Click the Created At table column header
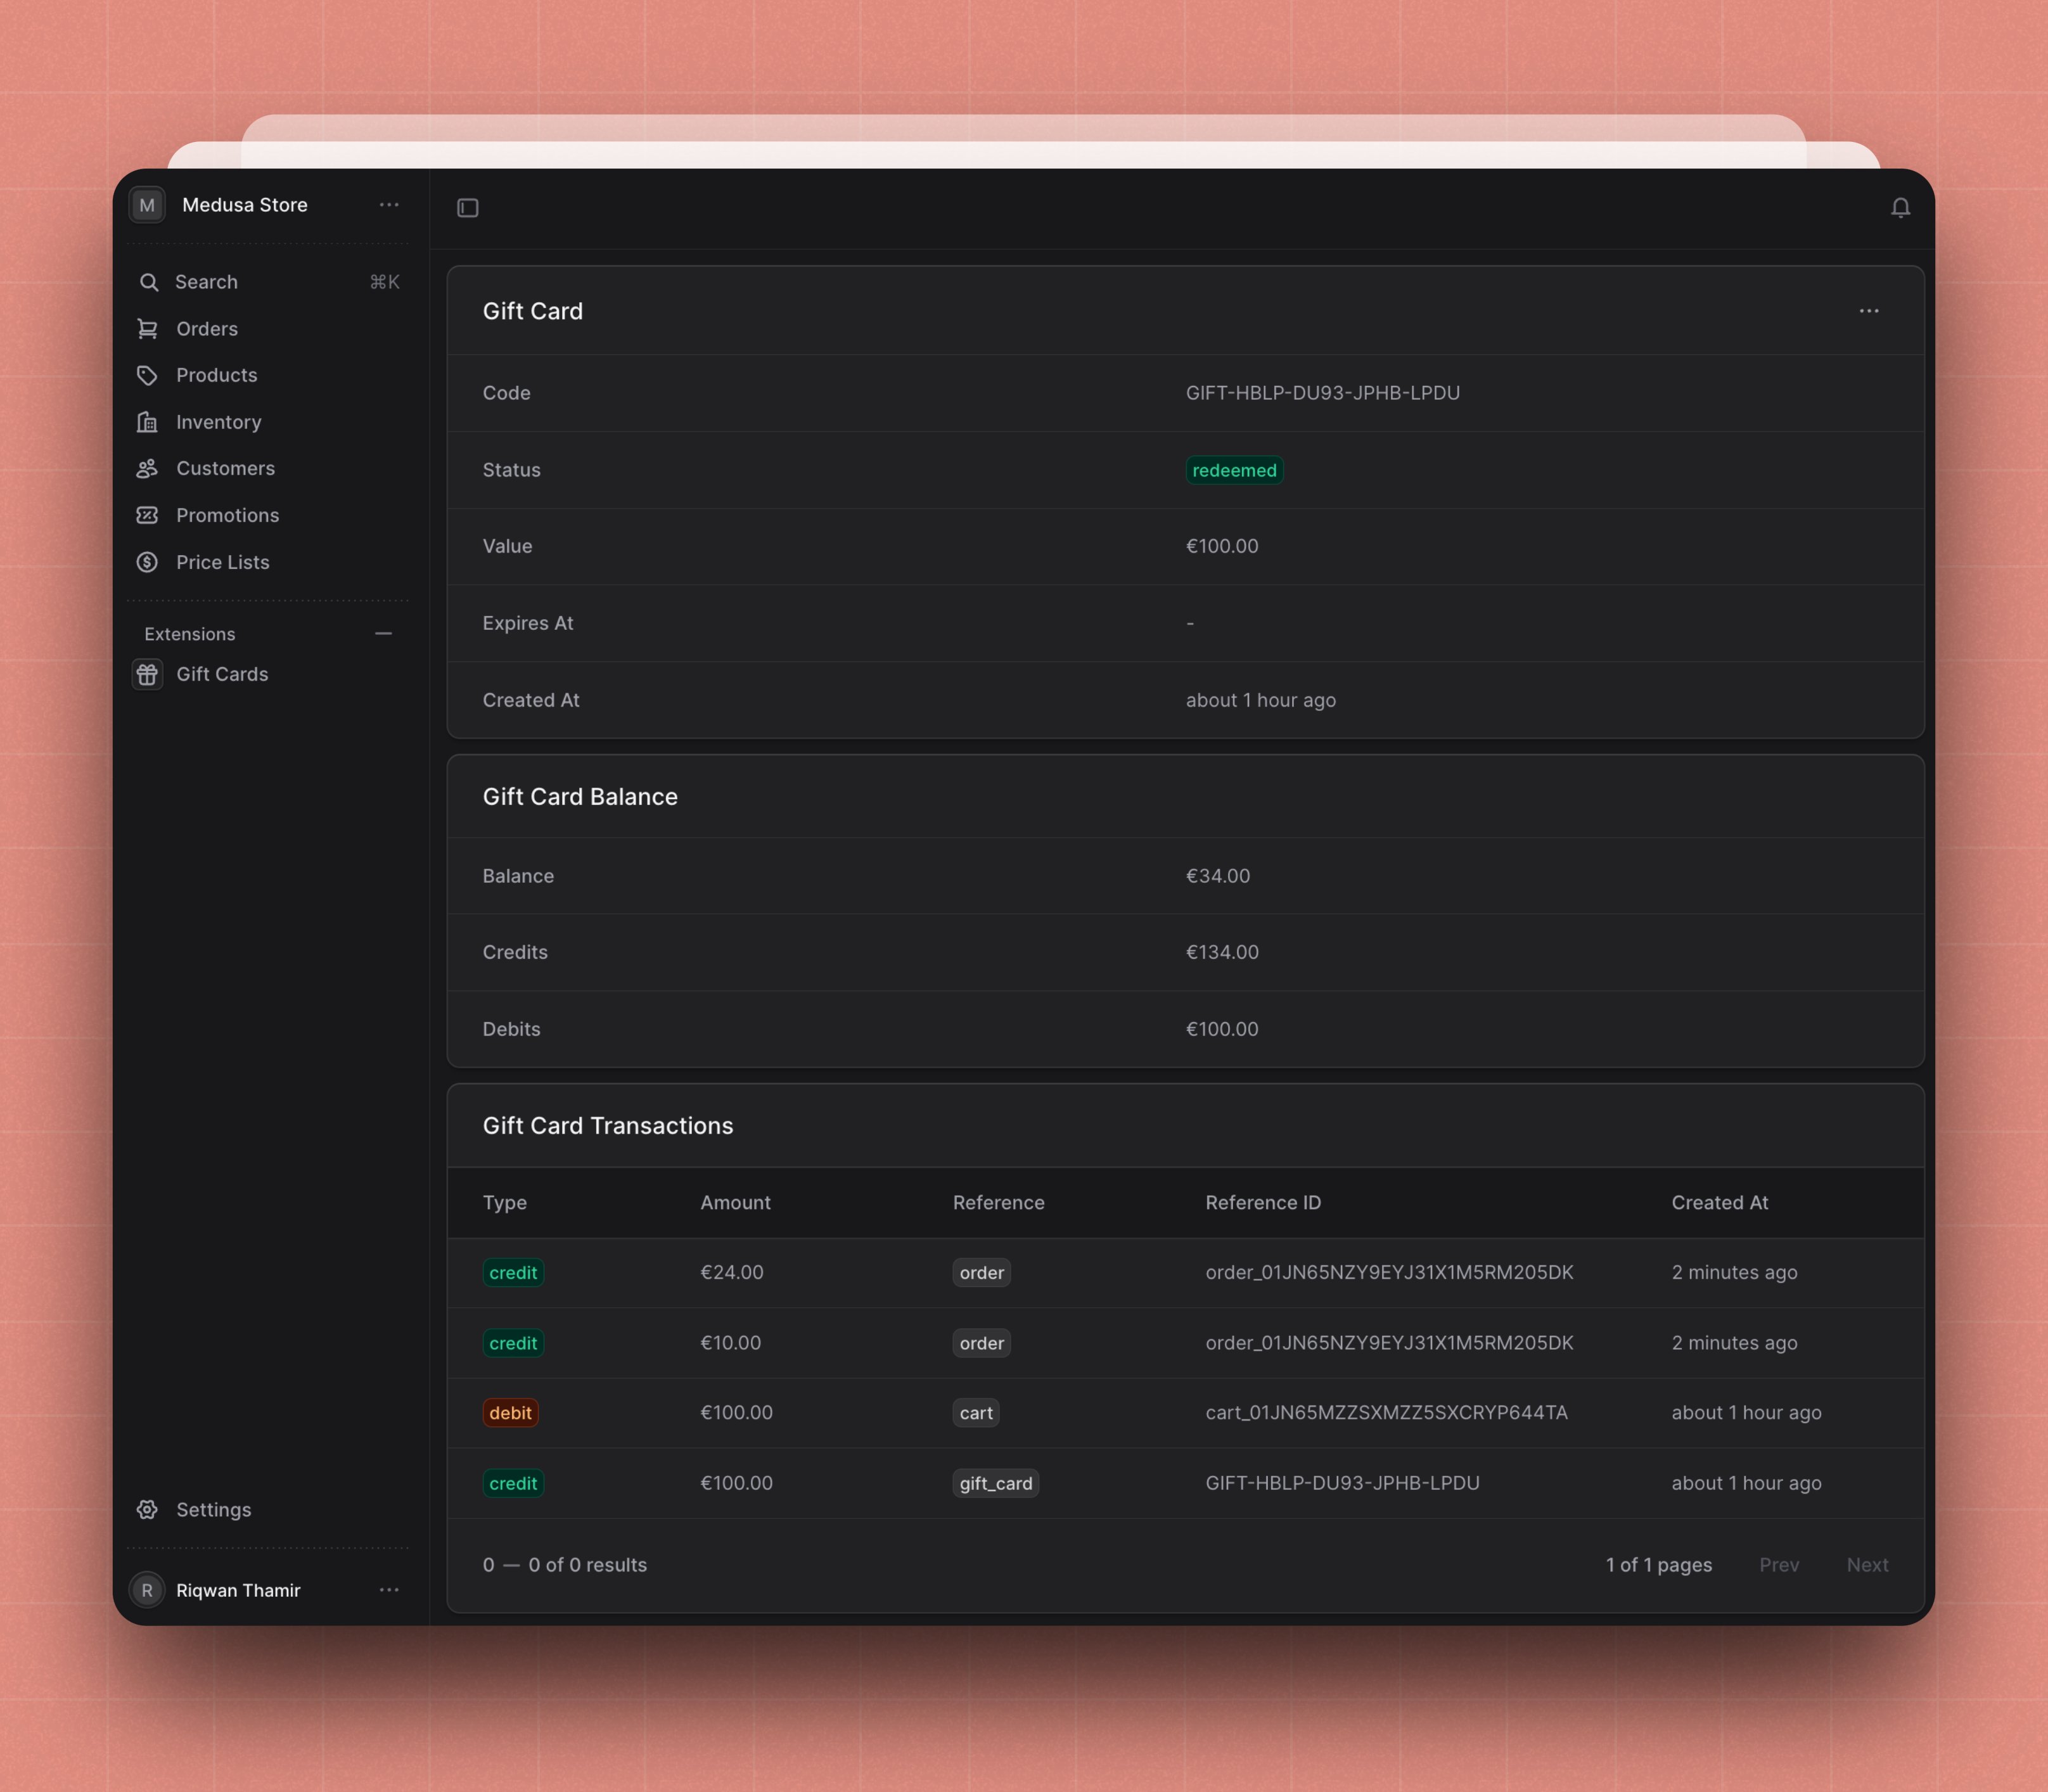2048x1792 pixels. coord(1720,1203)
